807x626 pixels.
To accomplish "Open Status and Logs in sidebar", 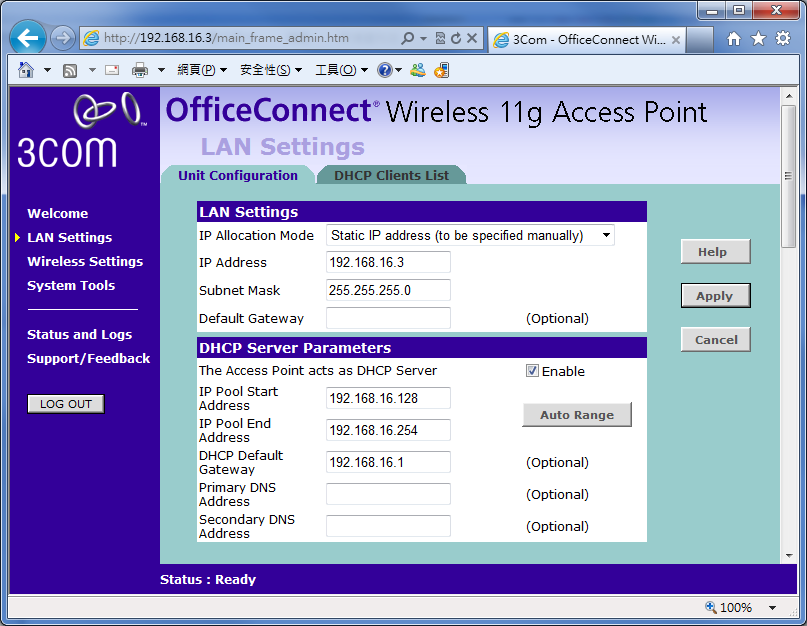I will [79, 335].
